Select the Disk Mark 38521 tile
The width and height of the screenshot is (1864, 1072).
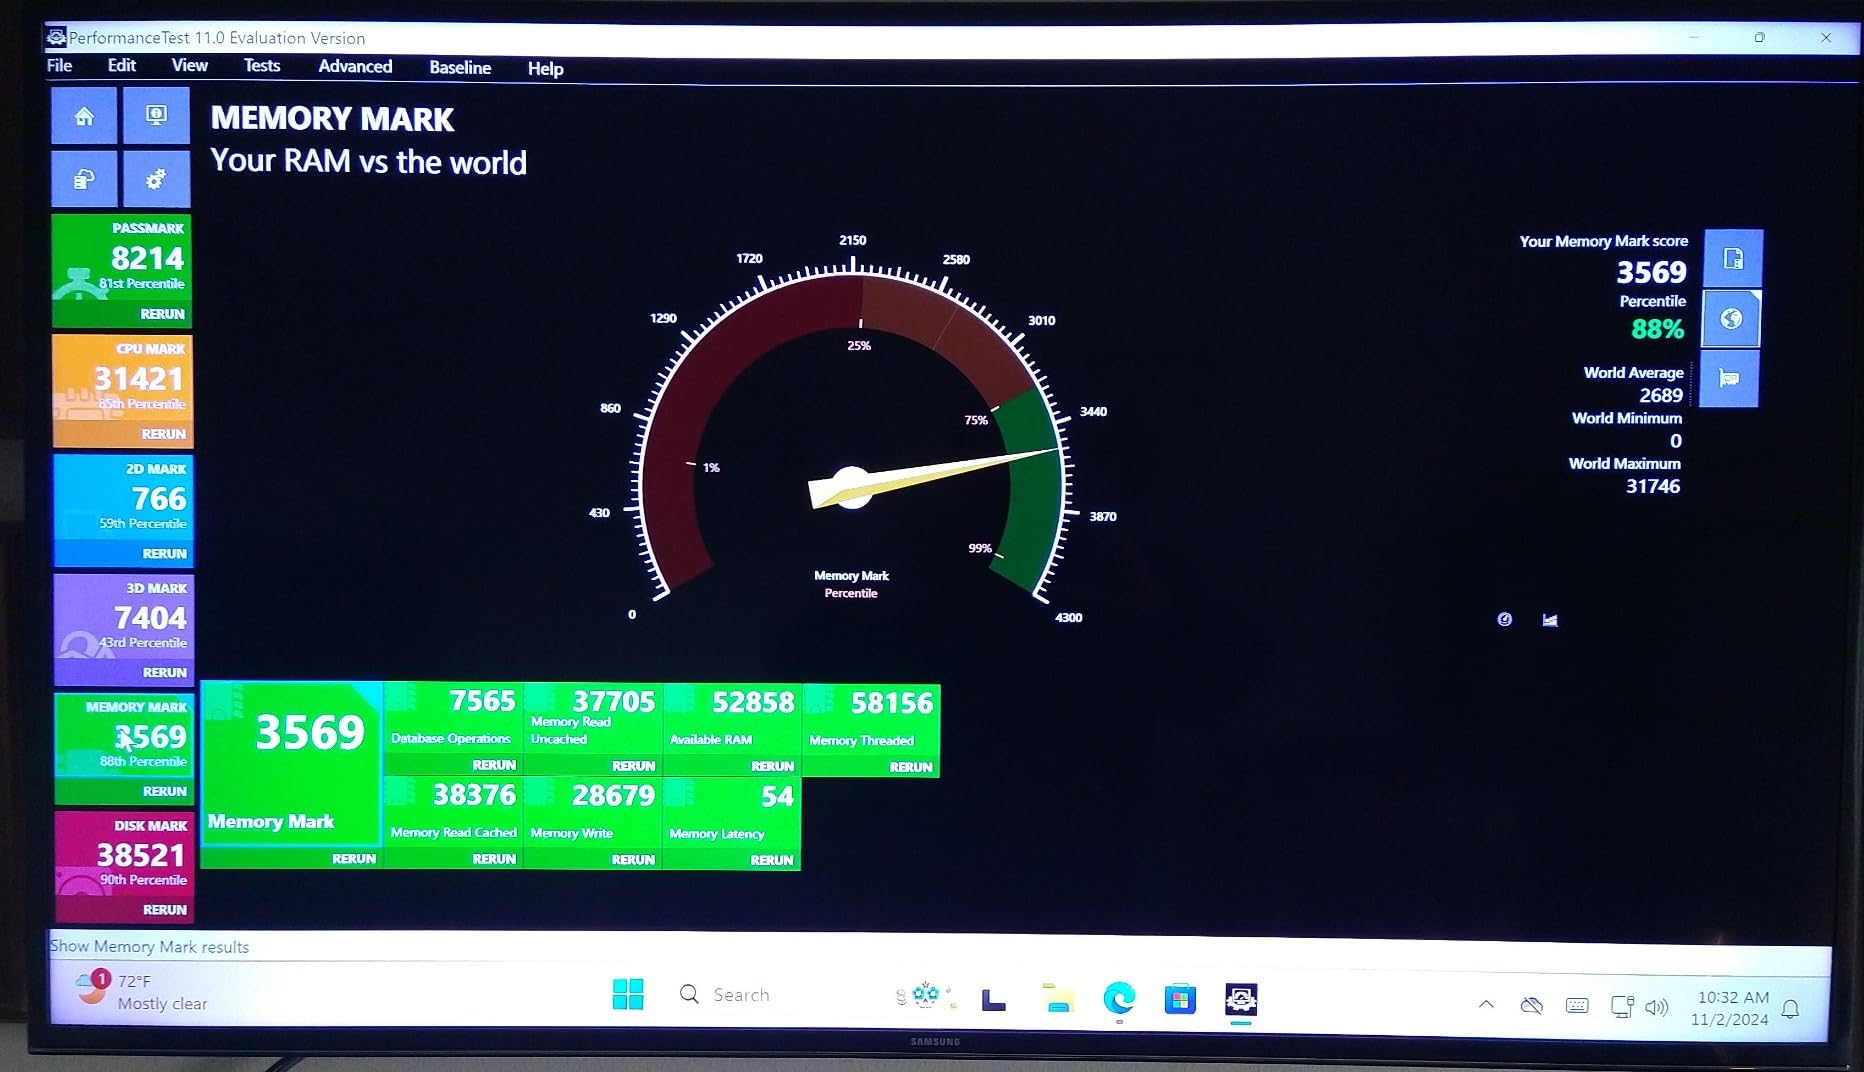coord(124,854)
